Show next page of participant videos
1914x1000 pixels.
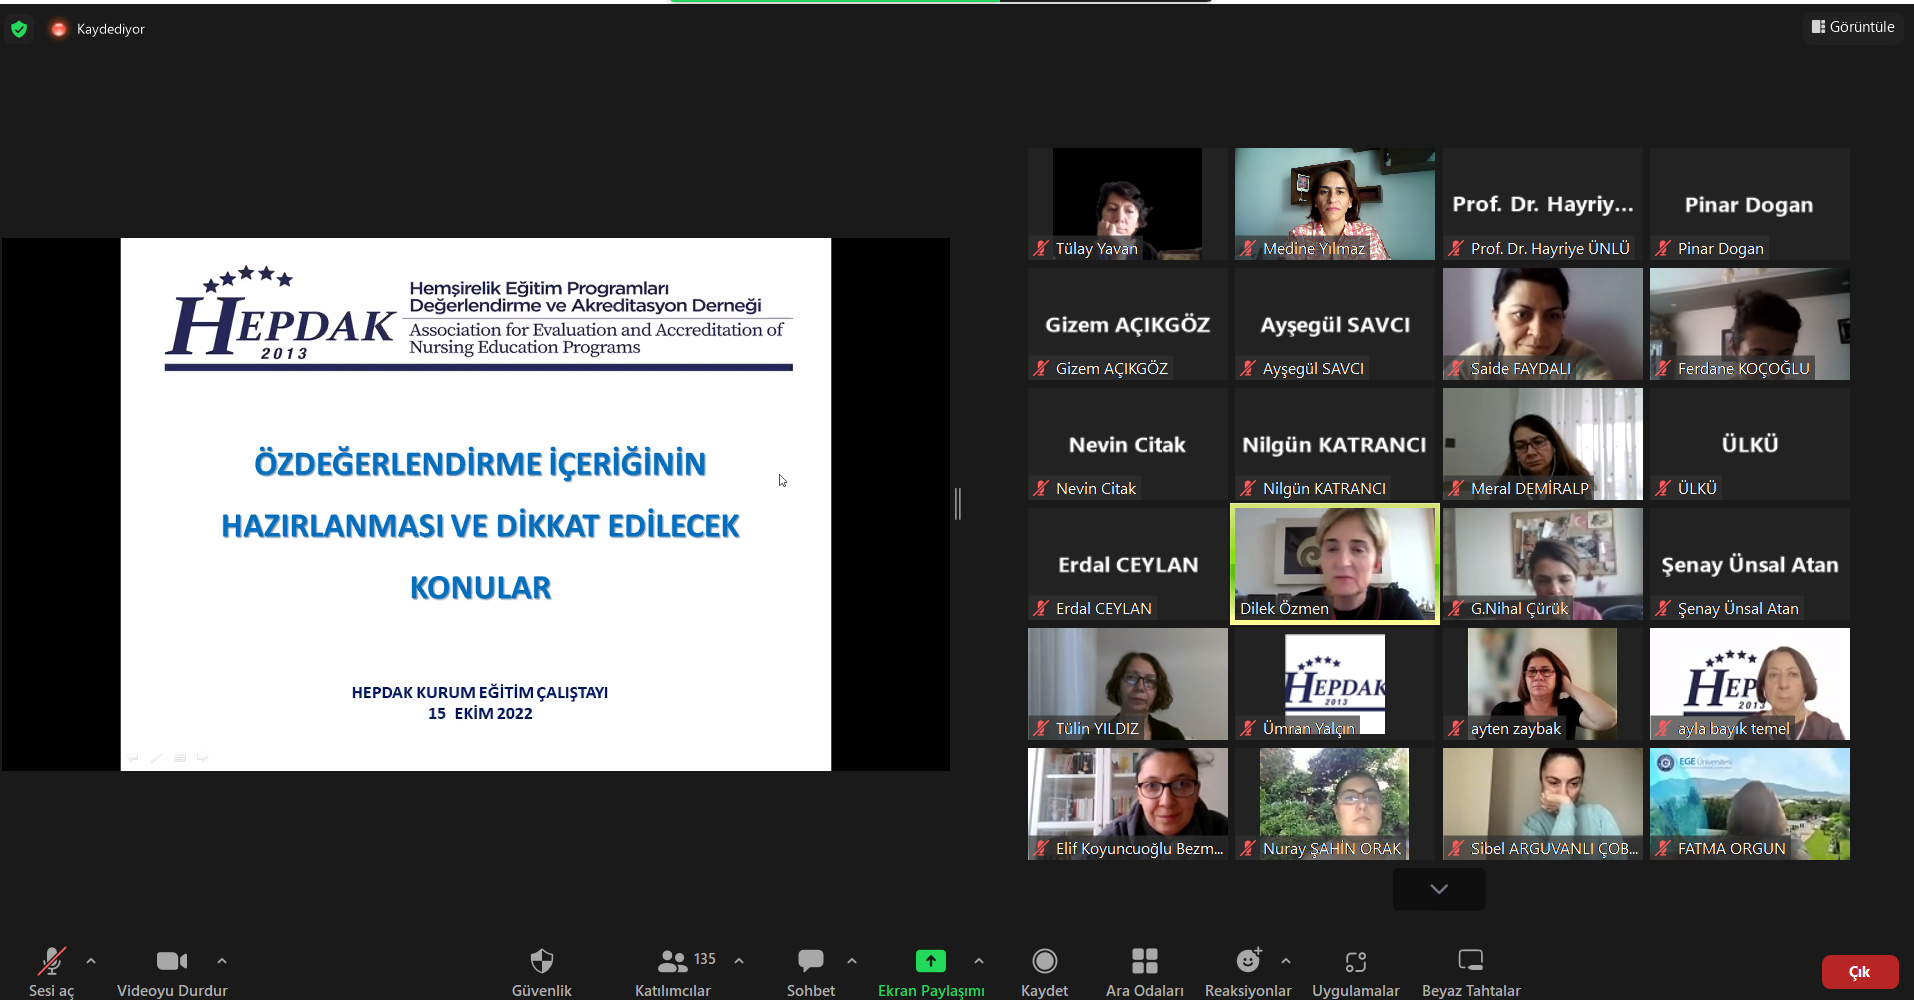pyautogui.click(x=1439, y=889)
